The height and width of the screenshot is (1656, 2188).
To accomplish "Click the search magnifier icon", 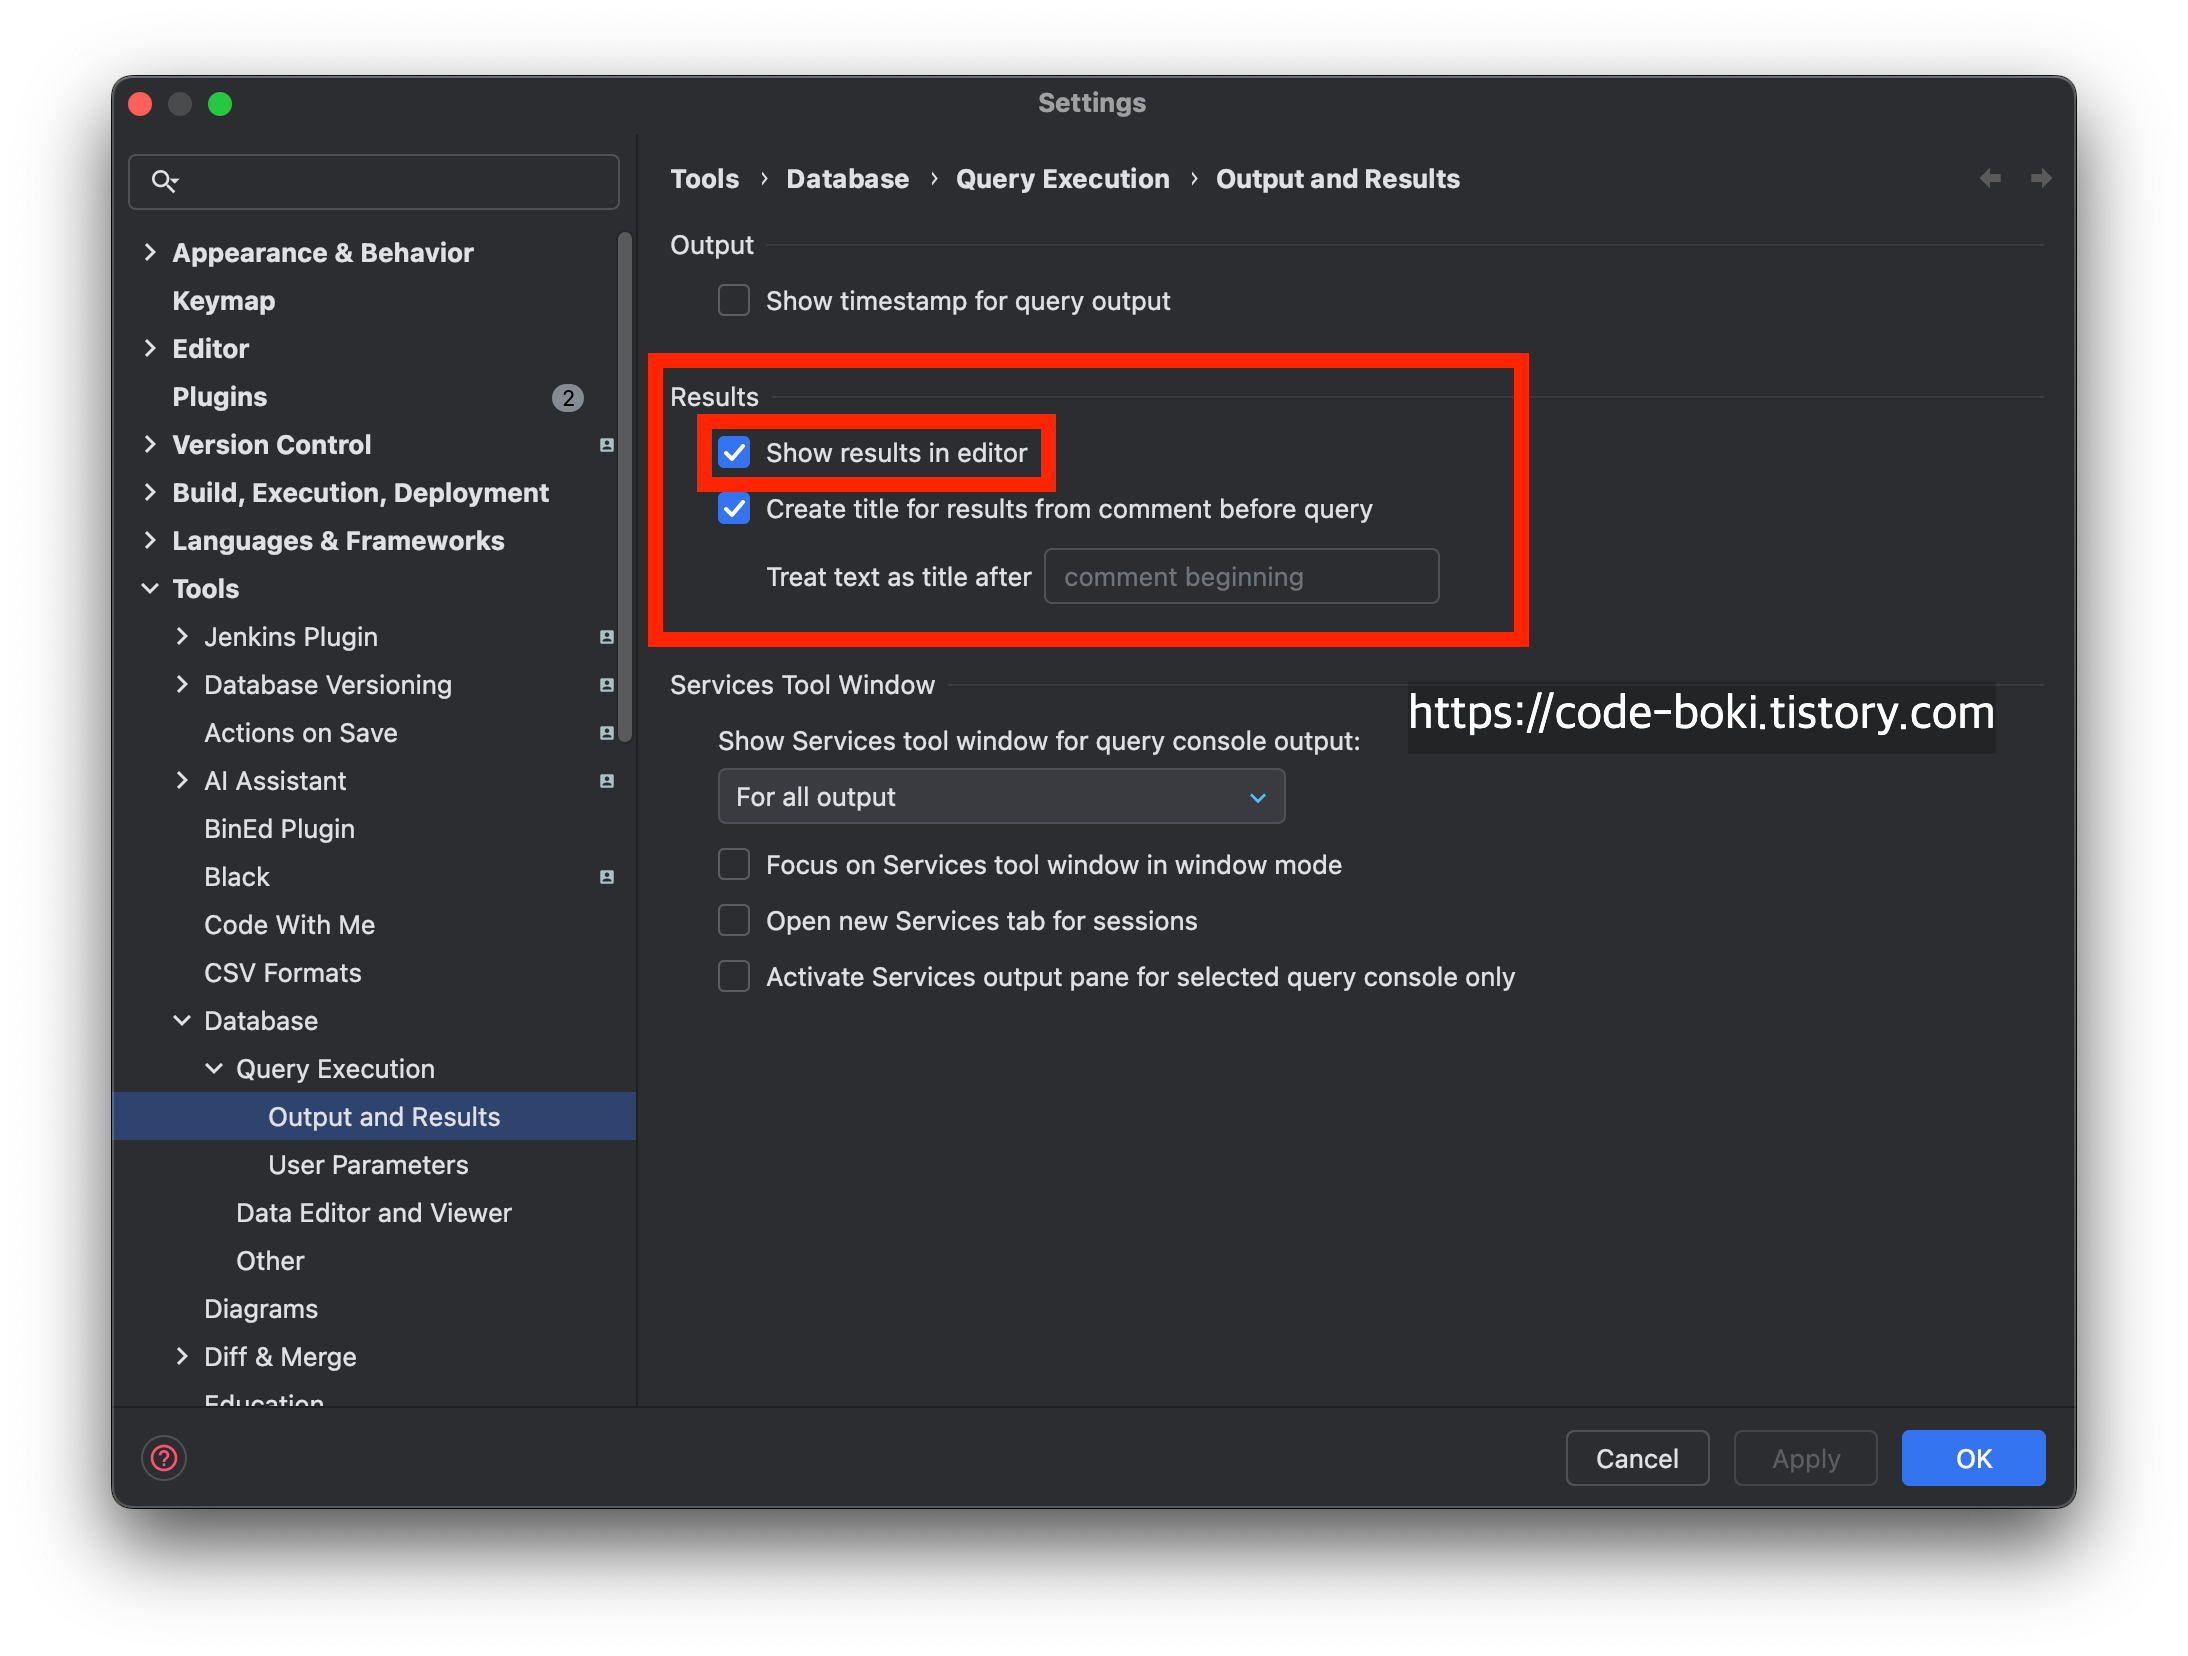I will pos(163,181).
